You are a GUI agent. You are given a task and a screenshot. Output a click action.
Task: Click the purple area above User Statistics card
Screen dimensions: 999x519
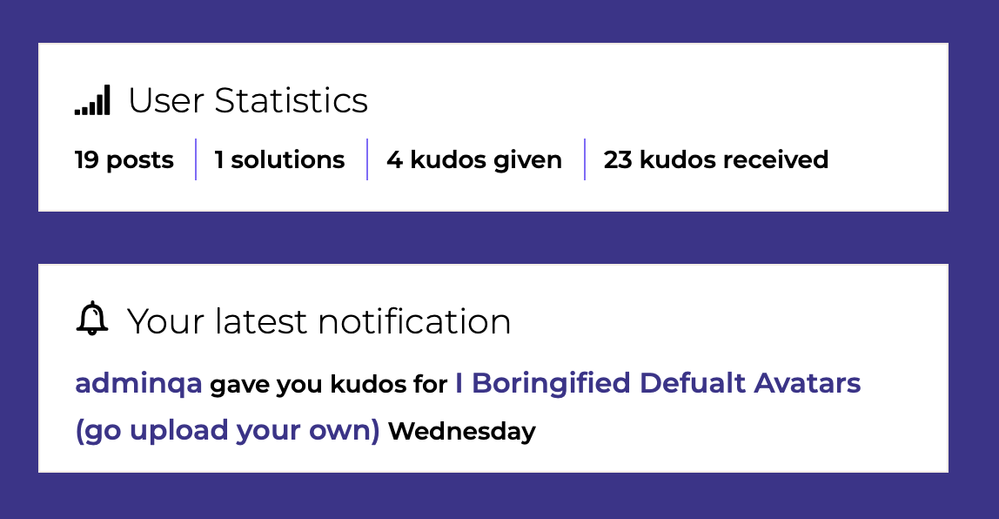pyautogui.click(x=493, y=21)
